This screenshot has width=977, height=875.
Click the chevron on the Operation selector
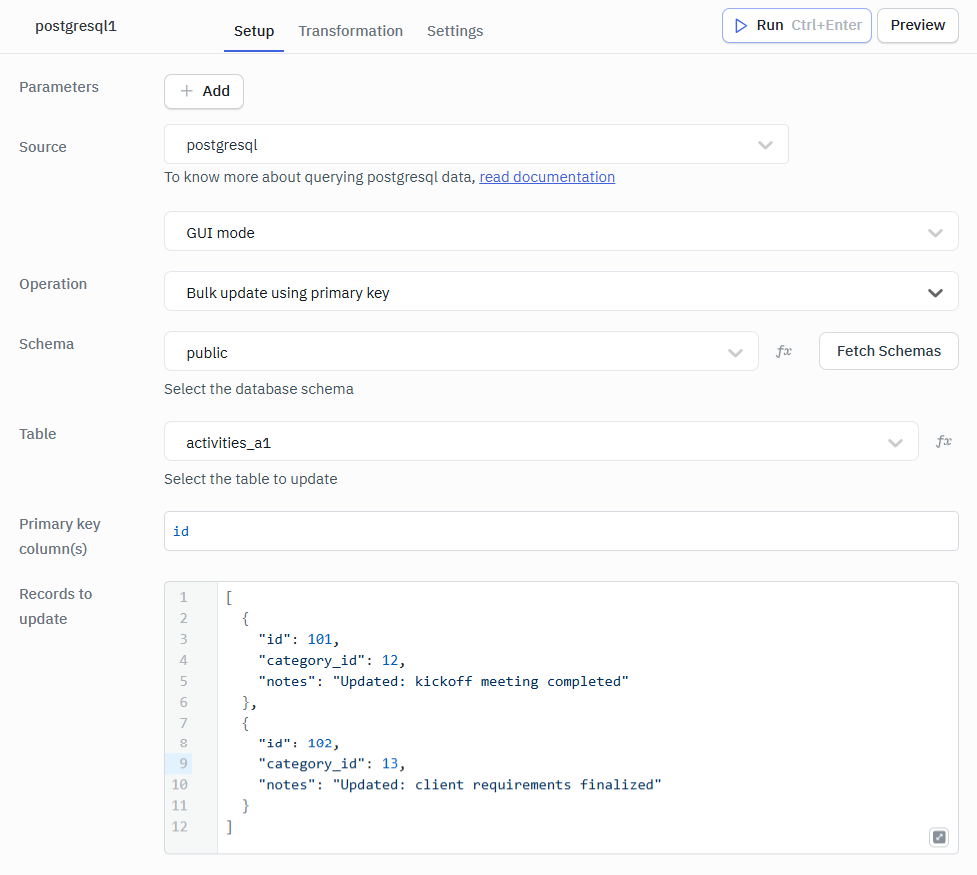(936, 292)
